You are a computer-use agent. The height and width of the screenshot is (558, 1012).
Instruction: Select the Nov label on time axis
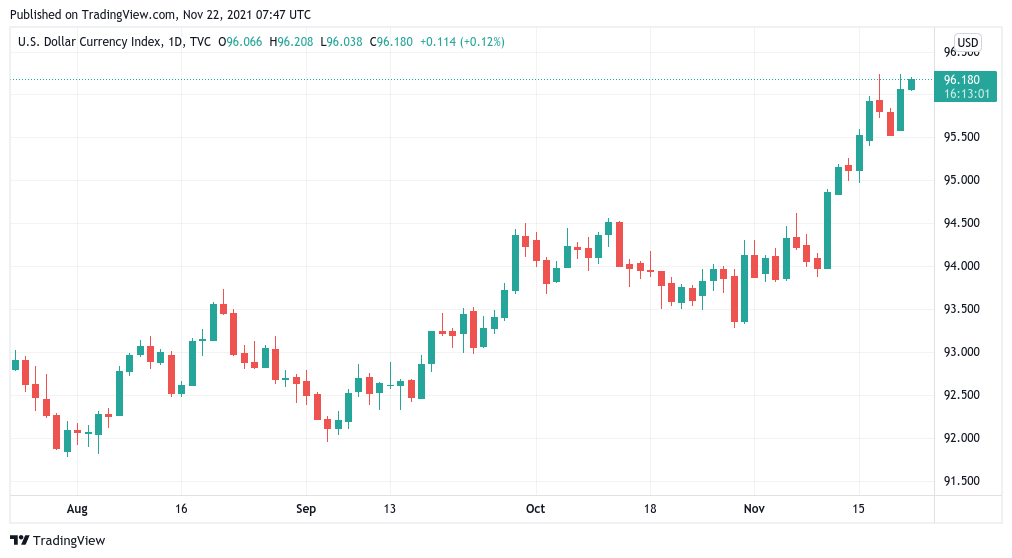754,509
